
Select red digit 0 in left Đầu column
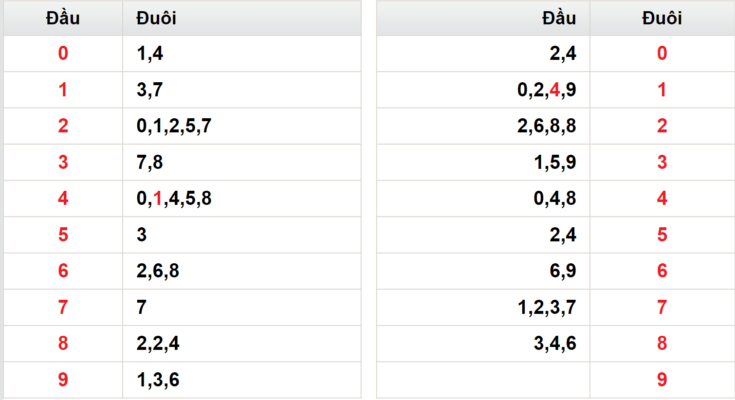pyautogui.click(x=63, y=53)
